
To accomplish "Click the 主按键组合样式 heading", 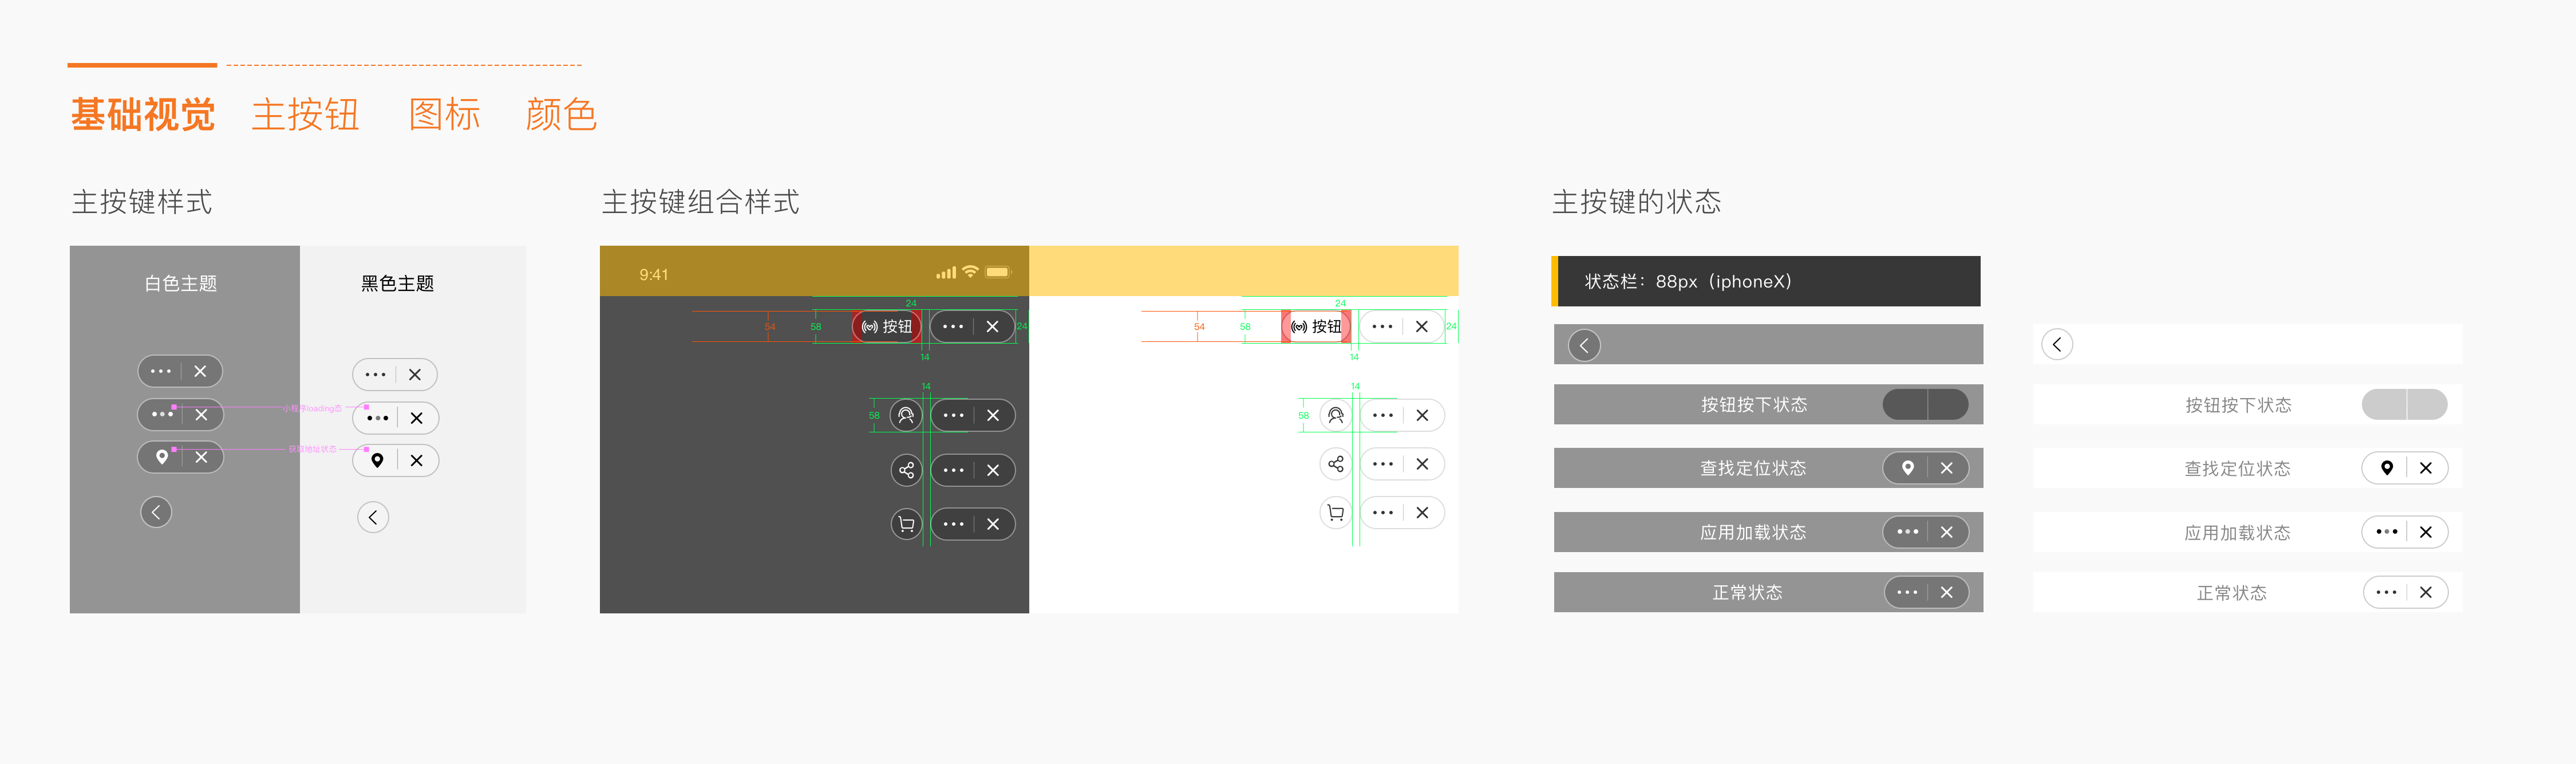I will pos(700,202).
